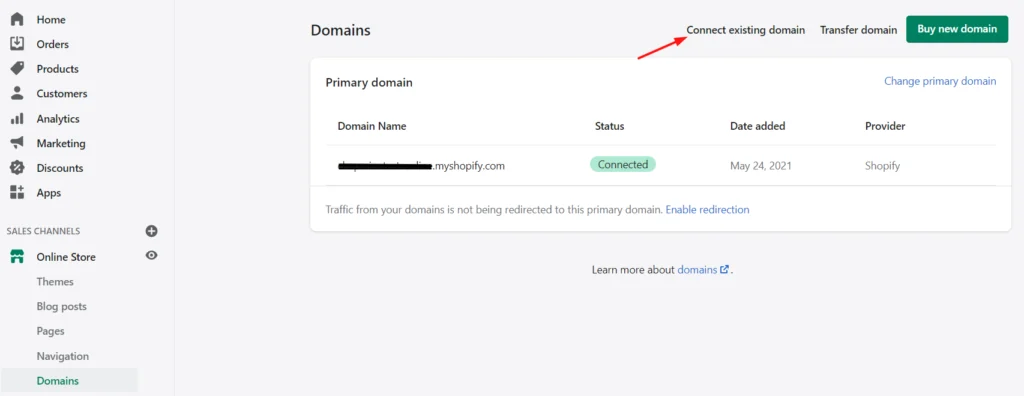
Task: Open Navigation under Online Store
Action: coord(63,356)
